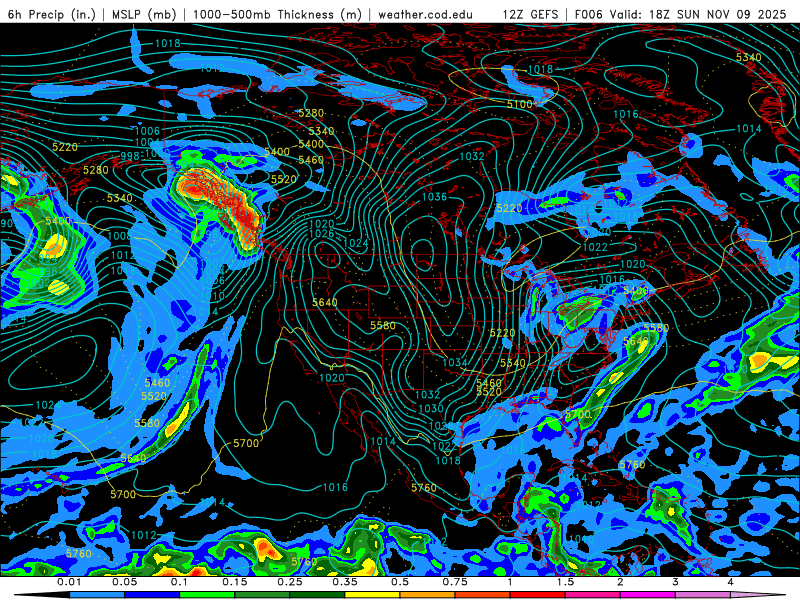Viewport: 800px width, 600px height.
Task: Click the 1034 pressure contour label
Action: click(455, 362)
